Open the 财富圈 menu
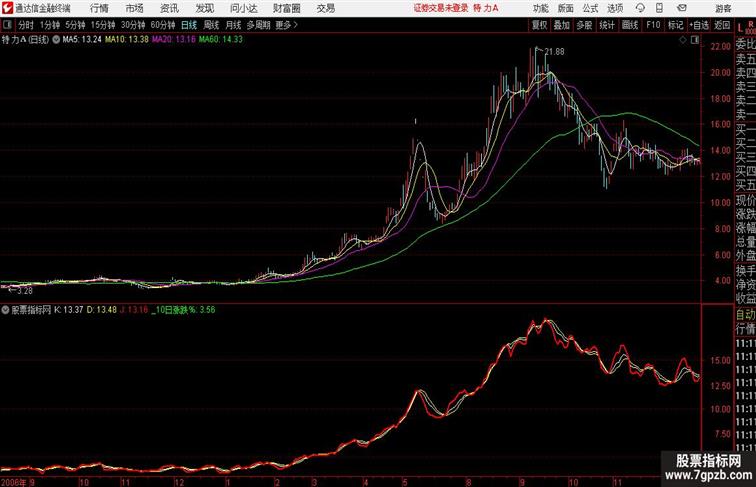 286,8
